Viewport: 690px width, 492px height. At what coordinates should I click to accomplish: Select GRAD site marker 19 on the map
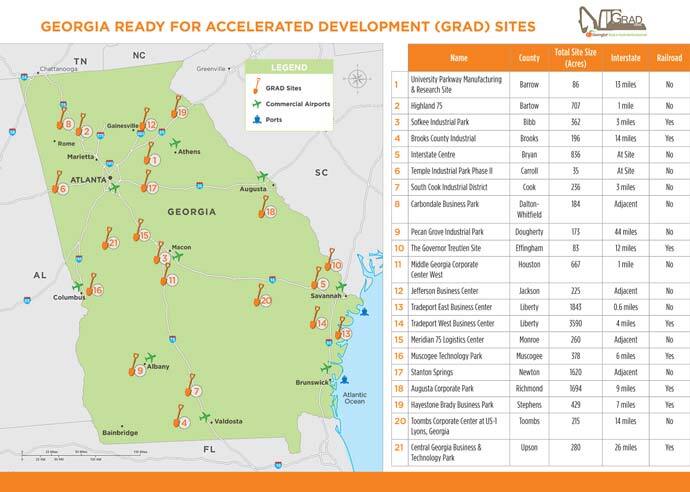[180, 107]
